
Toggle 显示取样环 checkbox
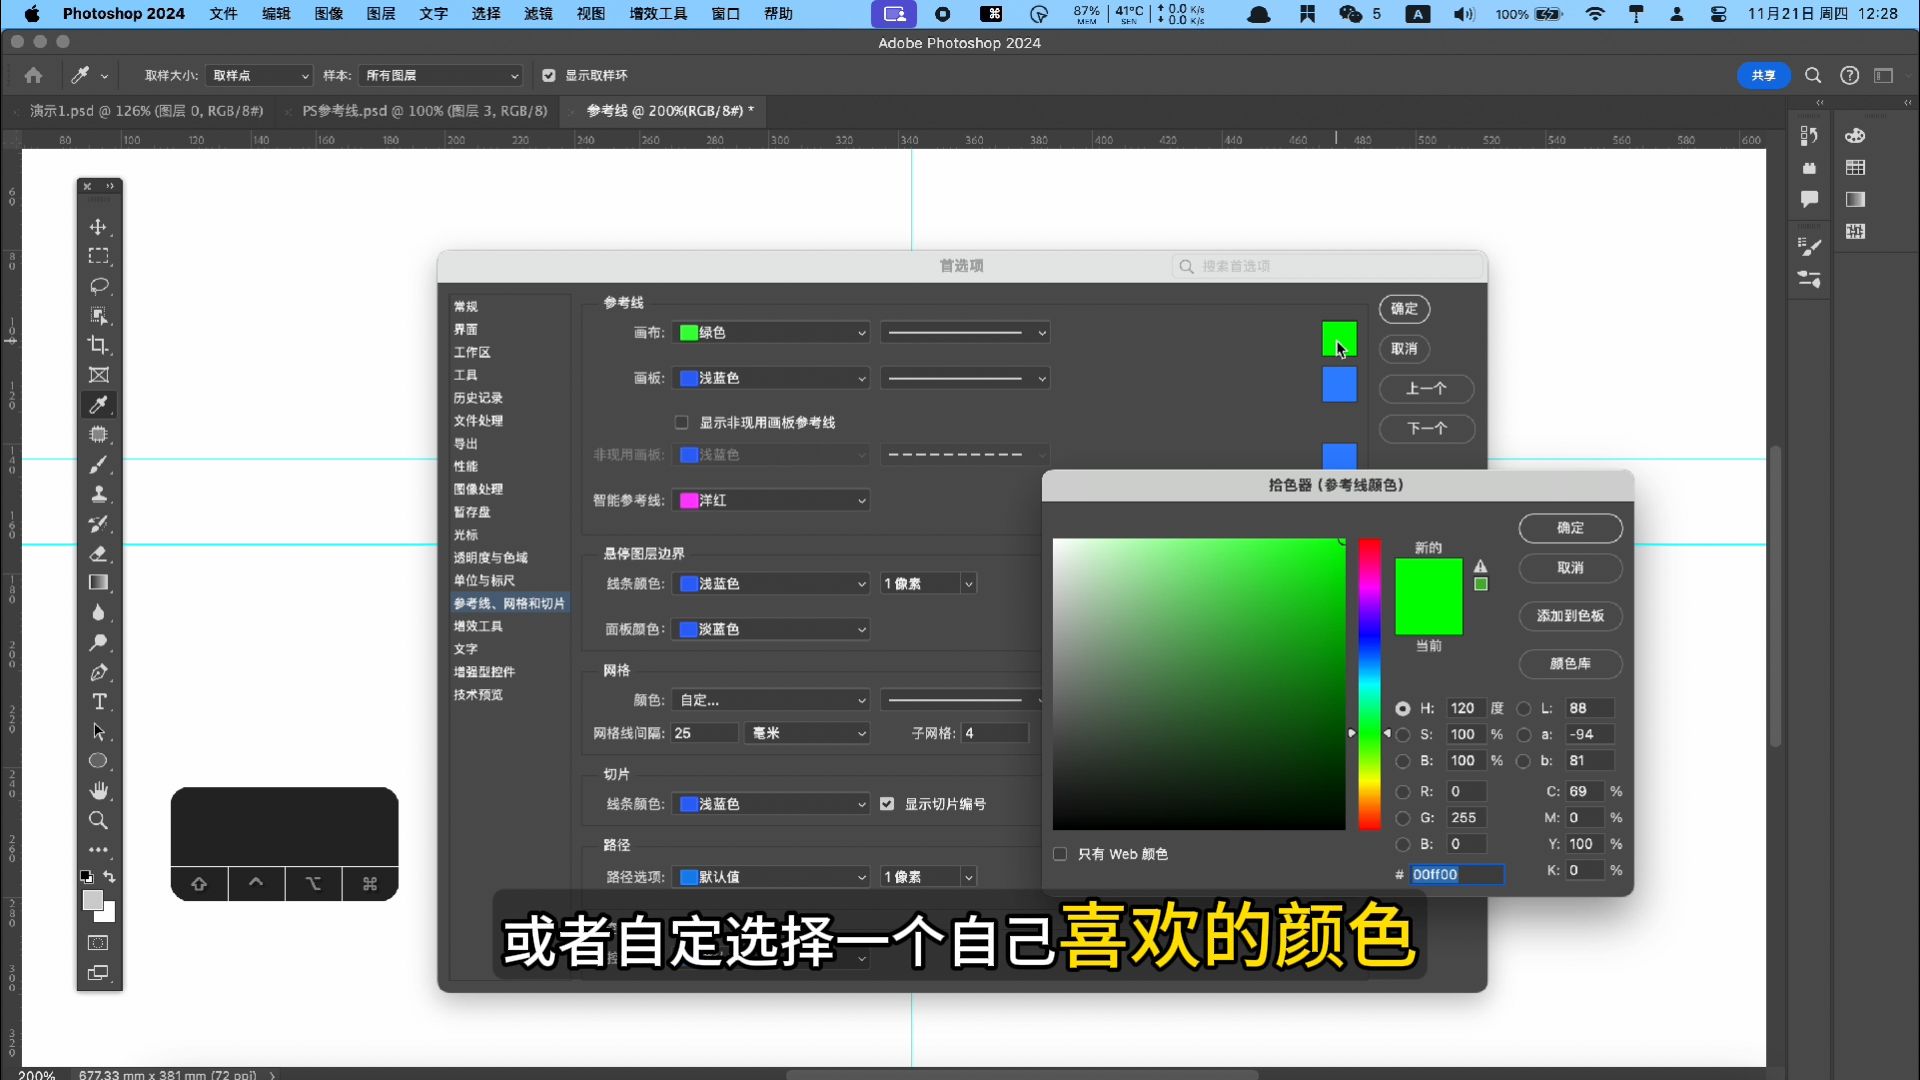[548, 75]
